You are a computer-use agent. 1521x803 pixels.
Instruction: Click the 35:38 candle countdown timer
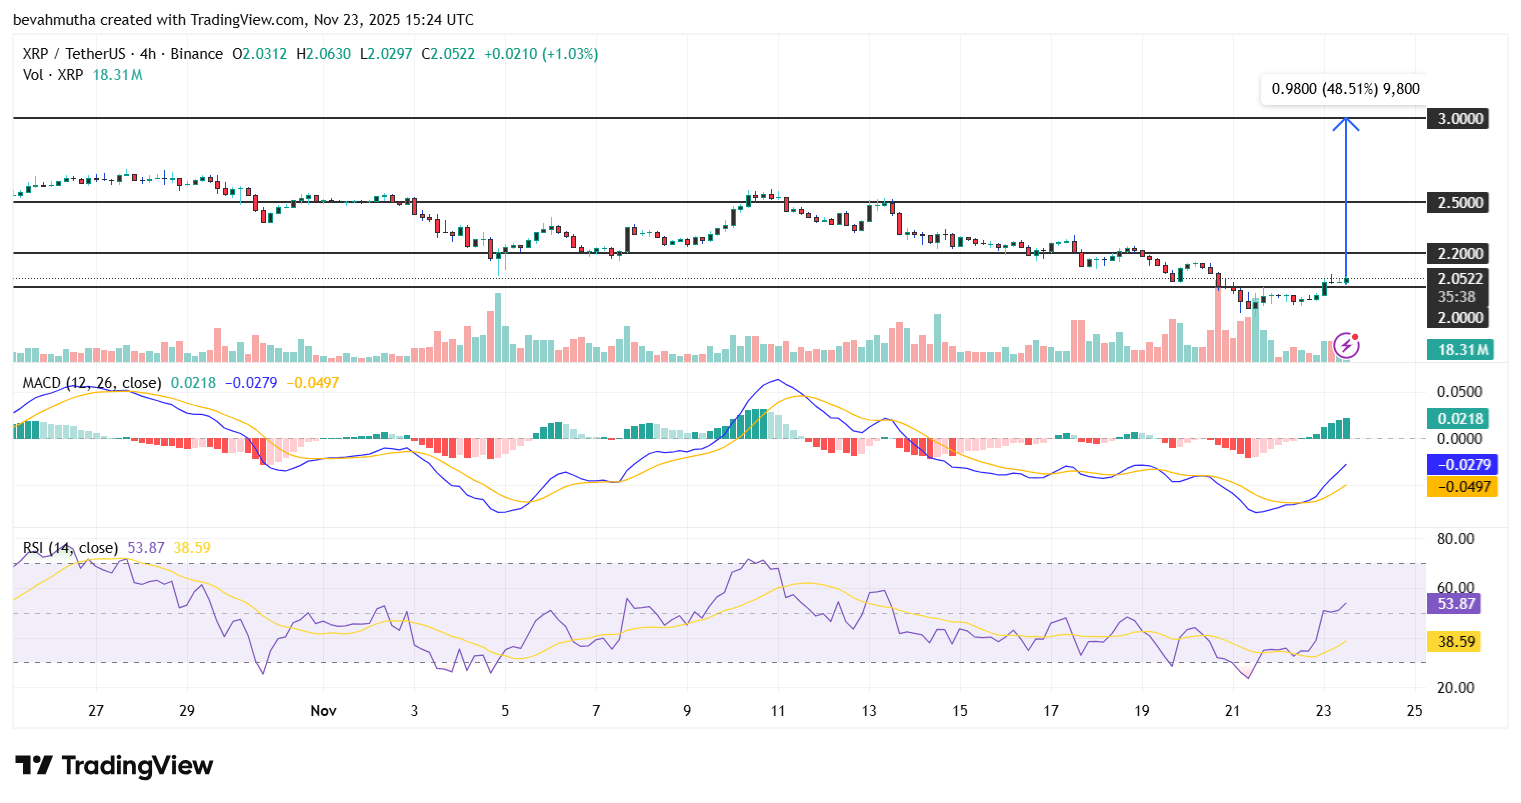1459,297
